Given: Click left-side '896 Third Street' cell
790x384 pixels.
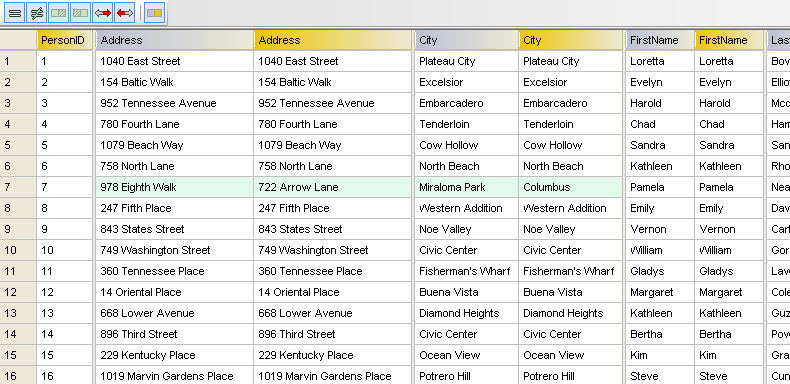Looking at the screenshot, I should coord(174,334).
